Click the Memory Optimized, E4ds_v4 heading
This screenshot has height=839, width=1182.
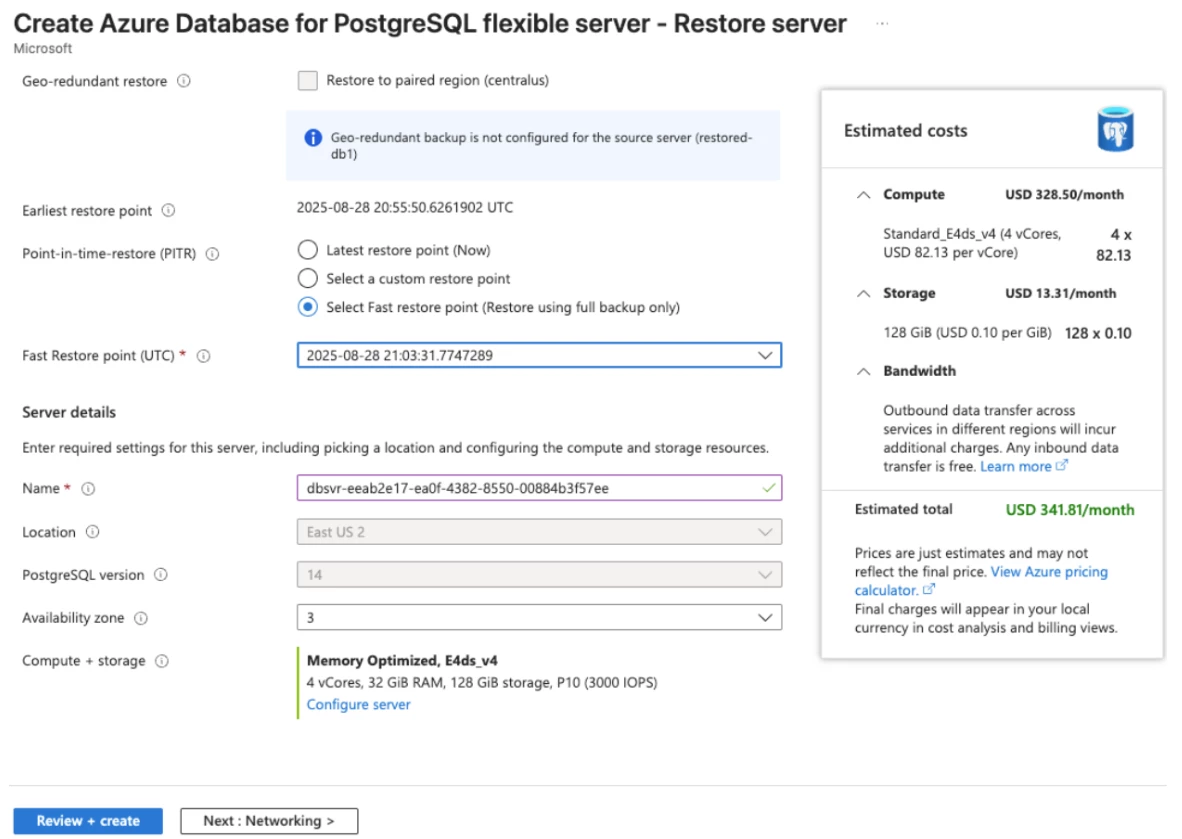pos(402,661)
